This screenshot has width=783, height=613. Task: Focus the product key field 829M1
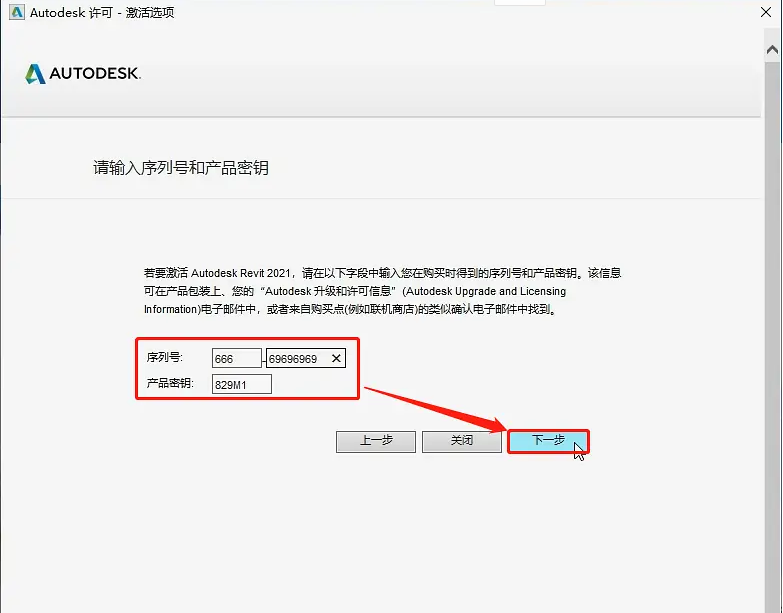(242, 384)
